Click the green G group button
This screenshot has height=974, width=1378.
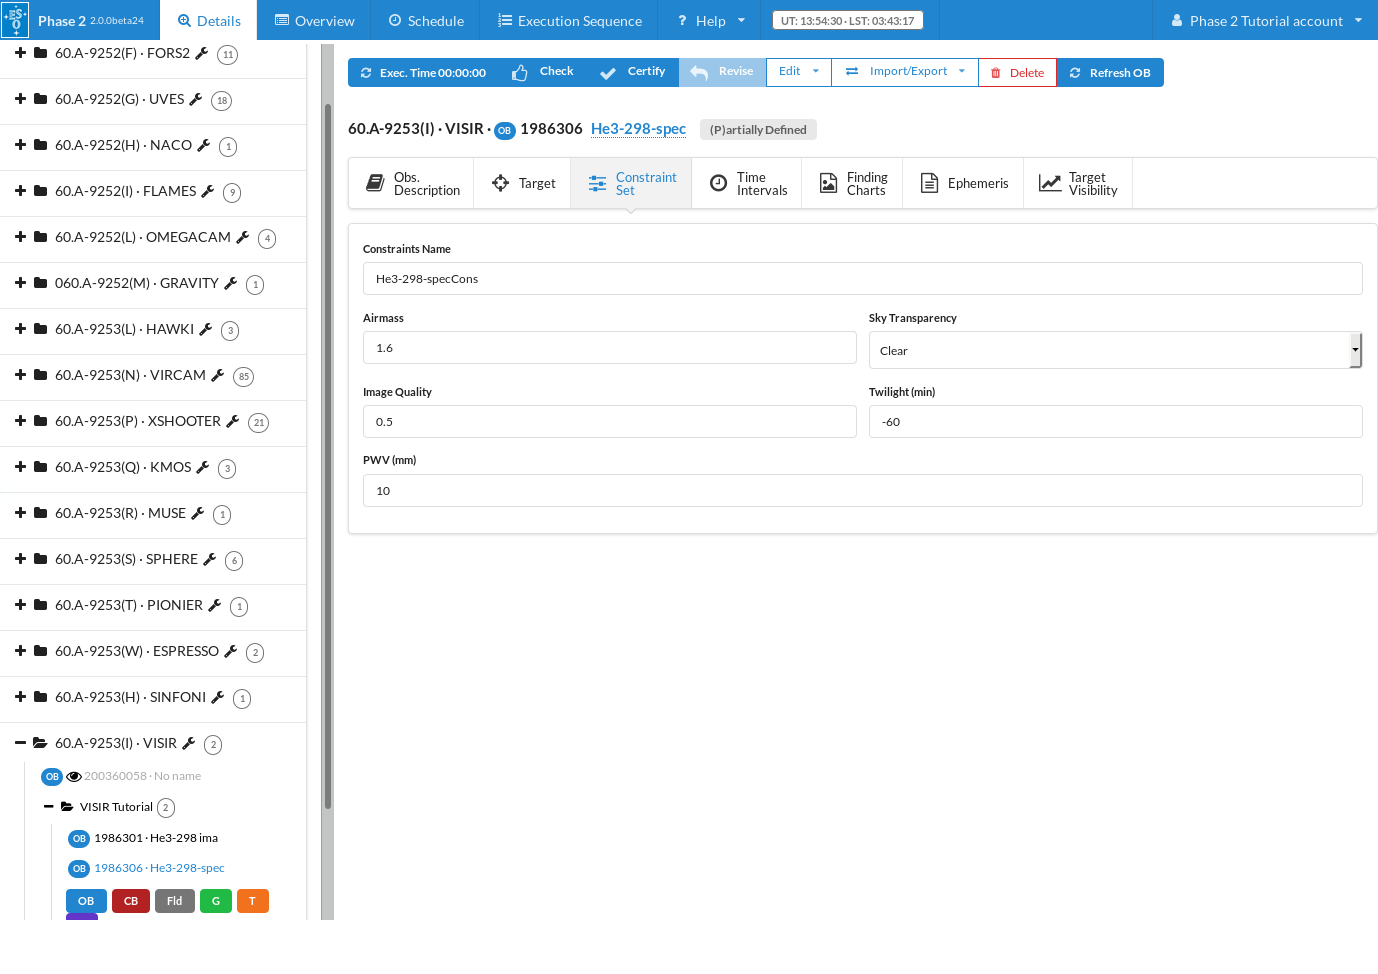pyautogui.click(x=216, y=901)
